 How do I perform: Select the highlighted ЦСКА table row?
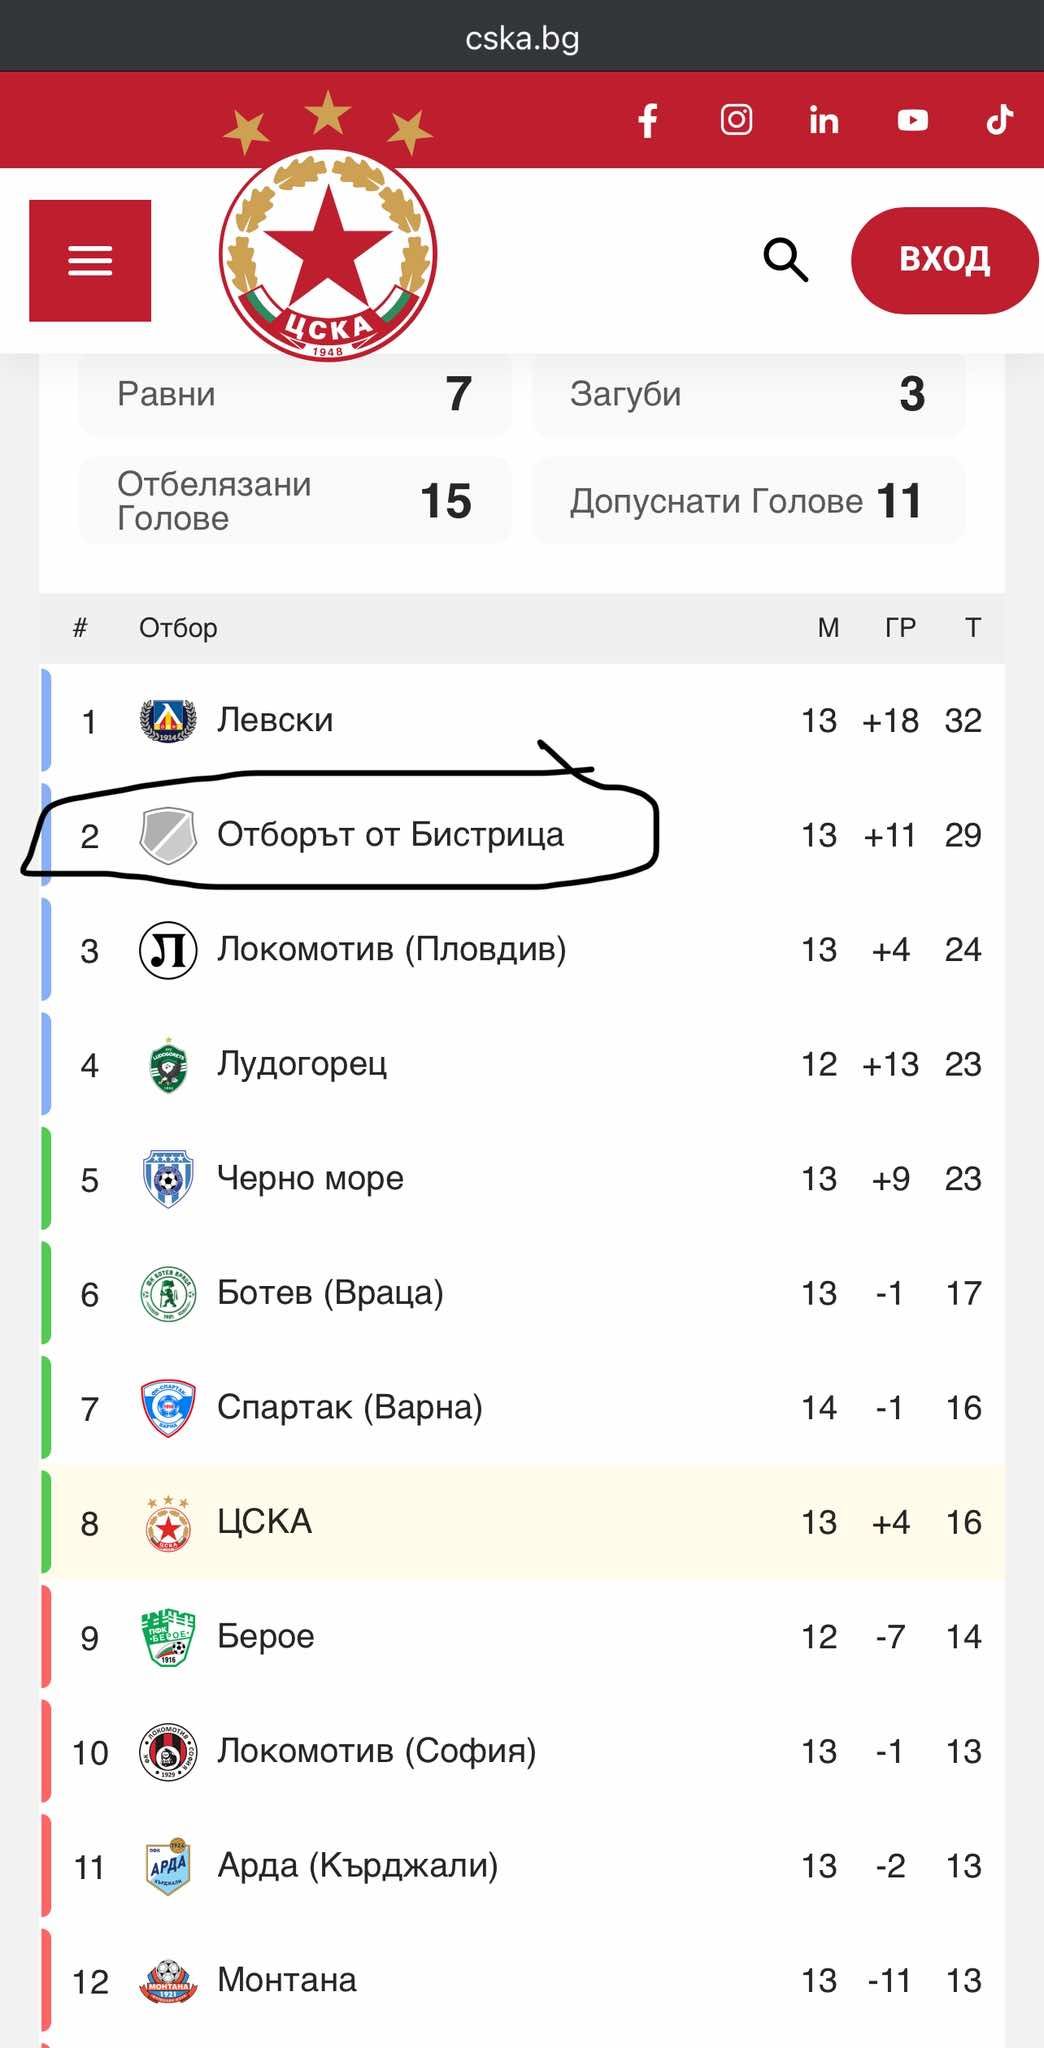(522, 1523)
